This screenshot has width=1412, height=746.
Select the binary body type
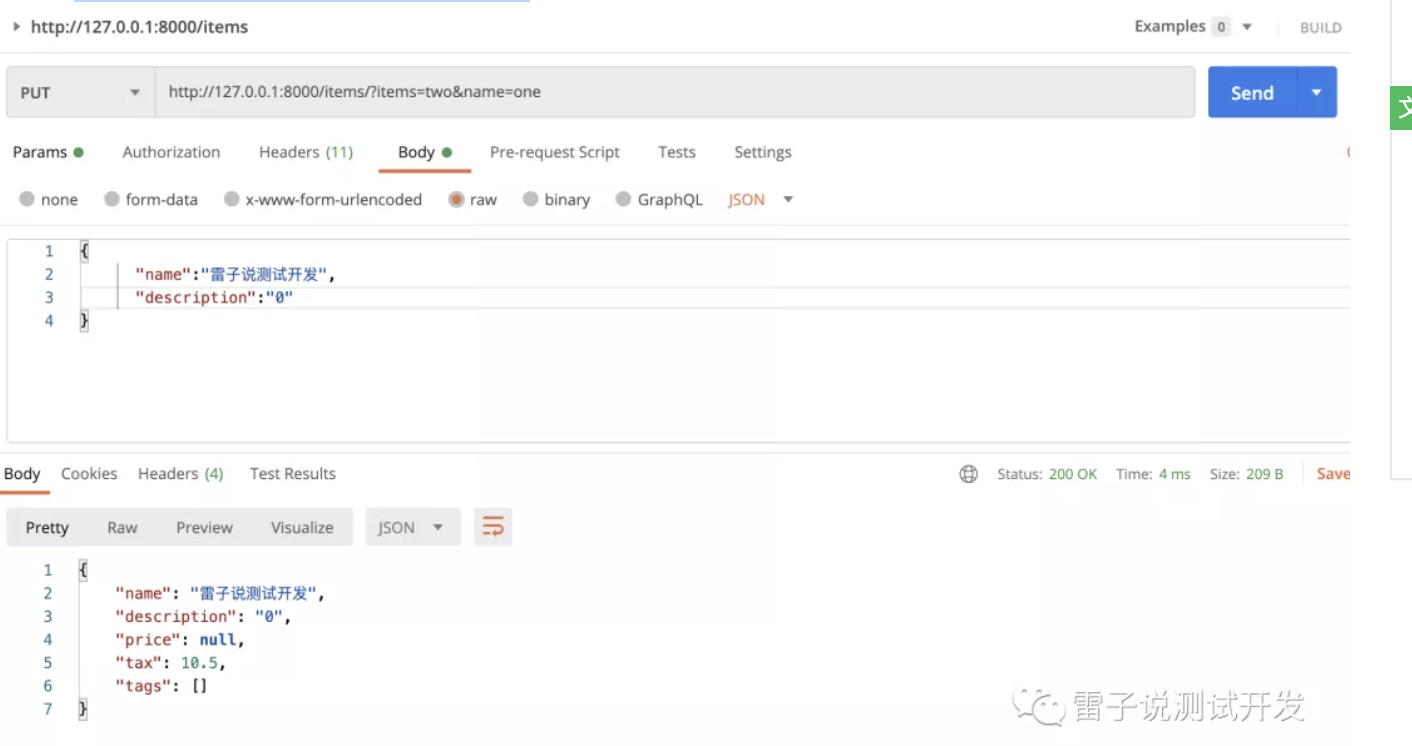tap(557, 199)
